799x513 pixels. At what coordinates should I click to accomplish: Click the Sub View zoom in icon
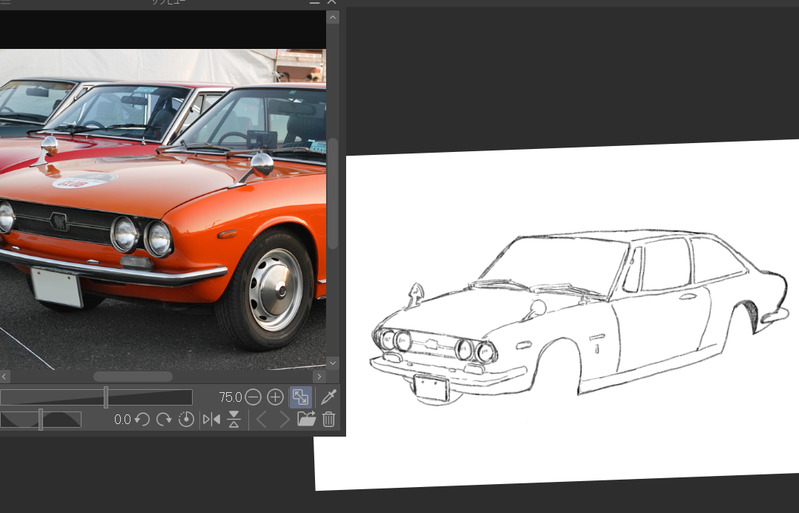click(275, 397)
